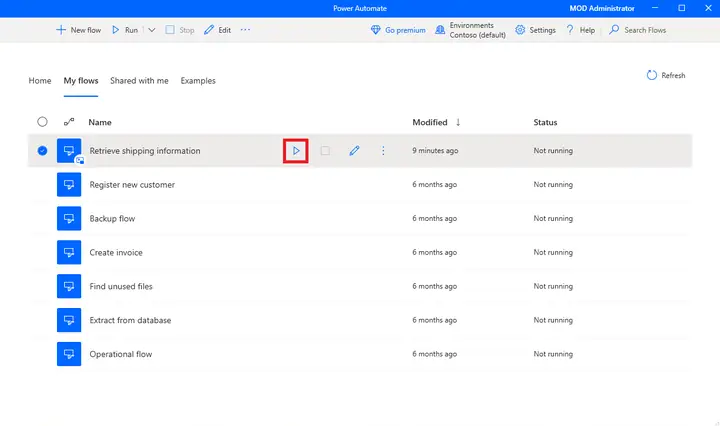Click the sort arrow beside Modified
This screenshot has width=720, height=426.
[458, 122]
